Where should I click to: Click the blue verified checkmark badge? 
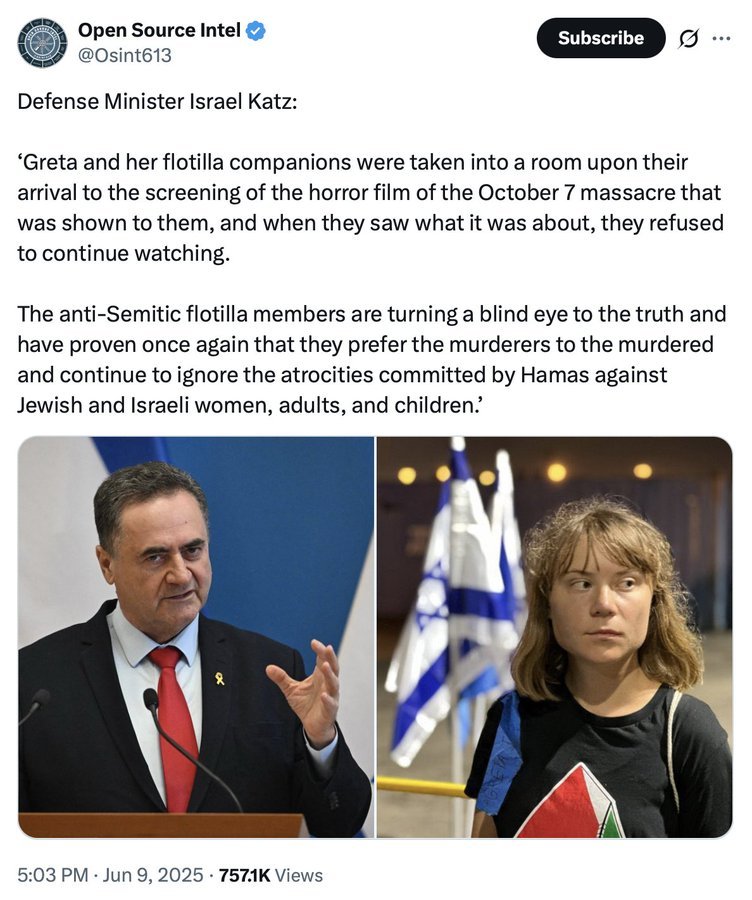255,30
